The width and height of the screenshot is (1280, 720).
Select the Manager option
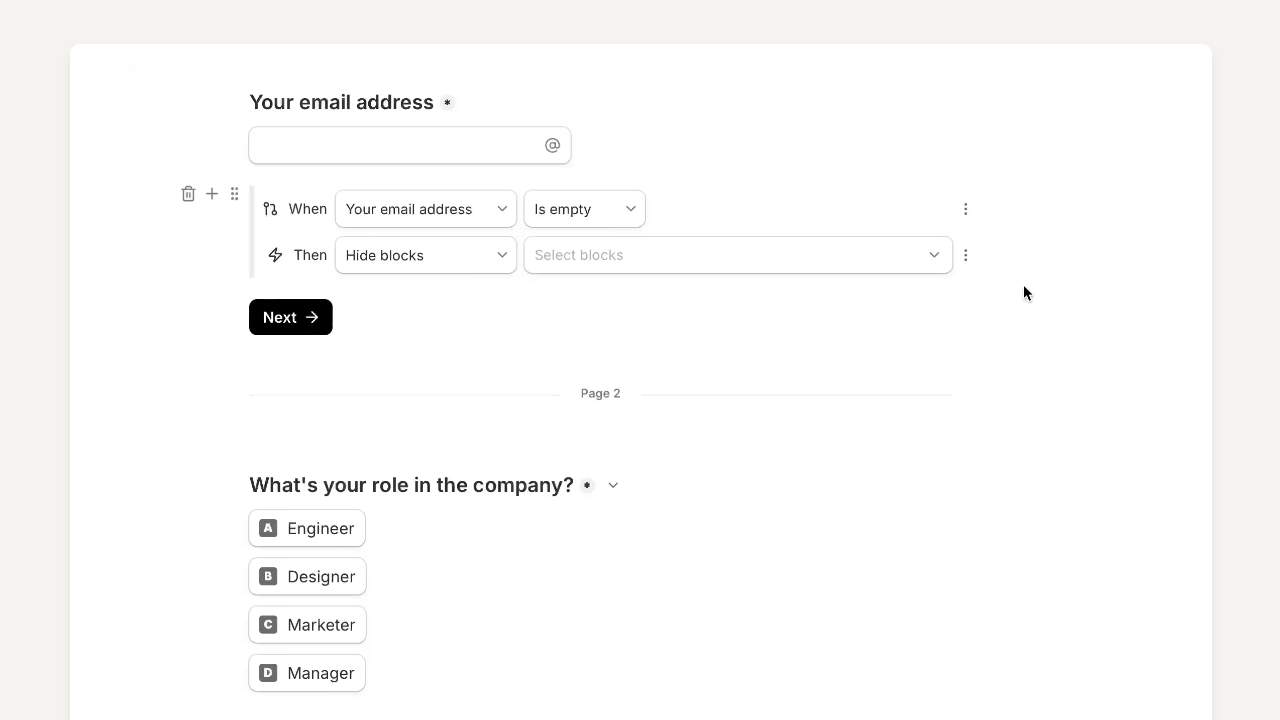307,673
